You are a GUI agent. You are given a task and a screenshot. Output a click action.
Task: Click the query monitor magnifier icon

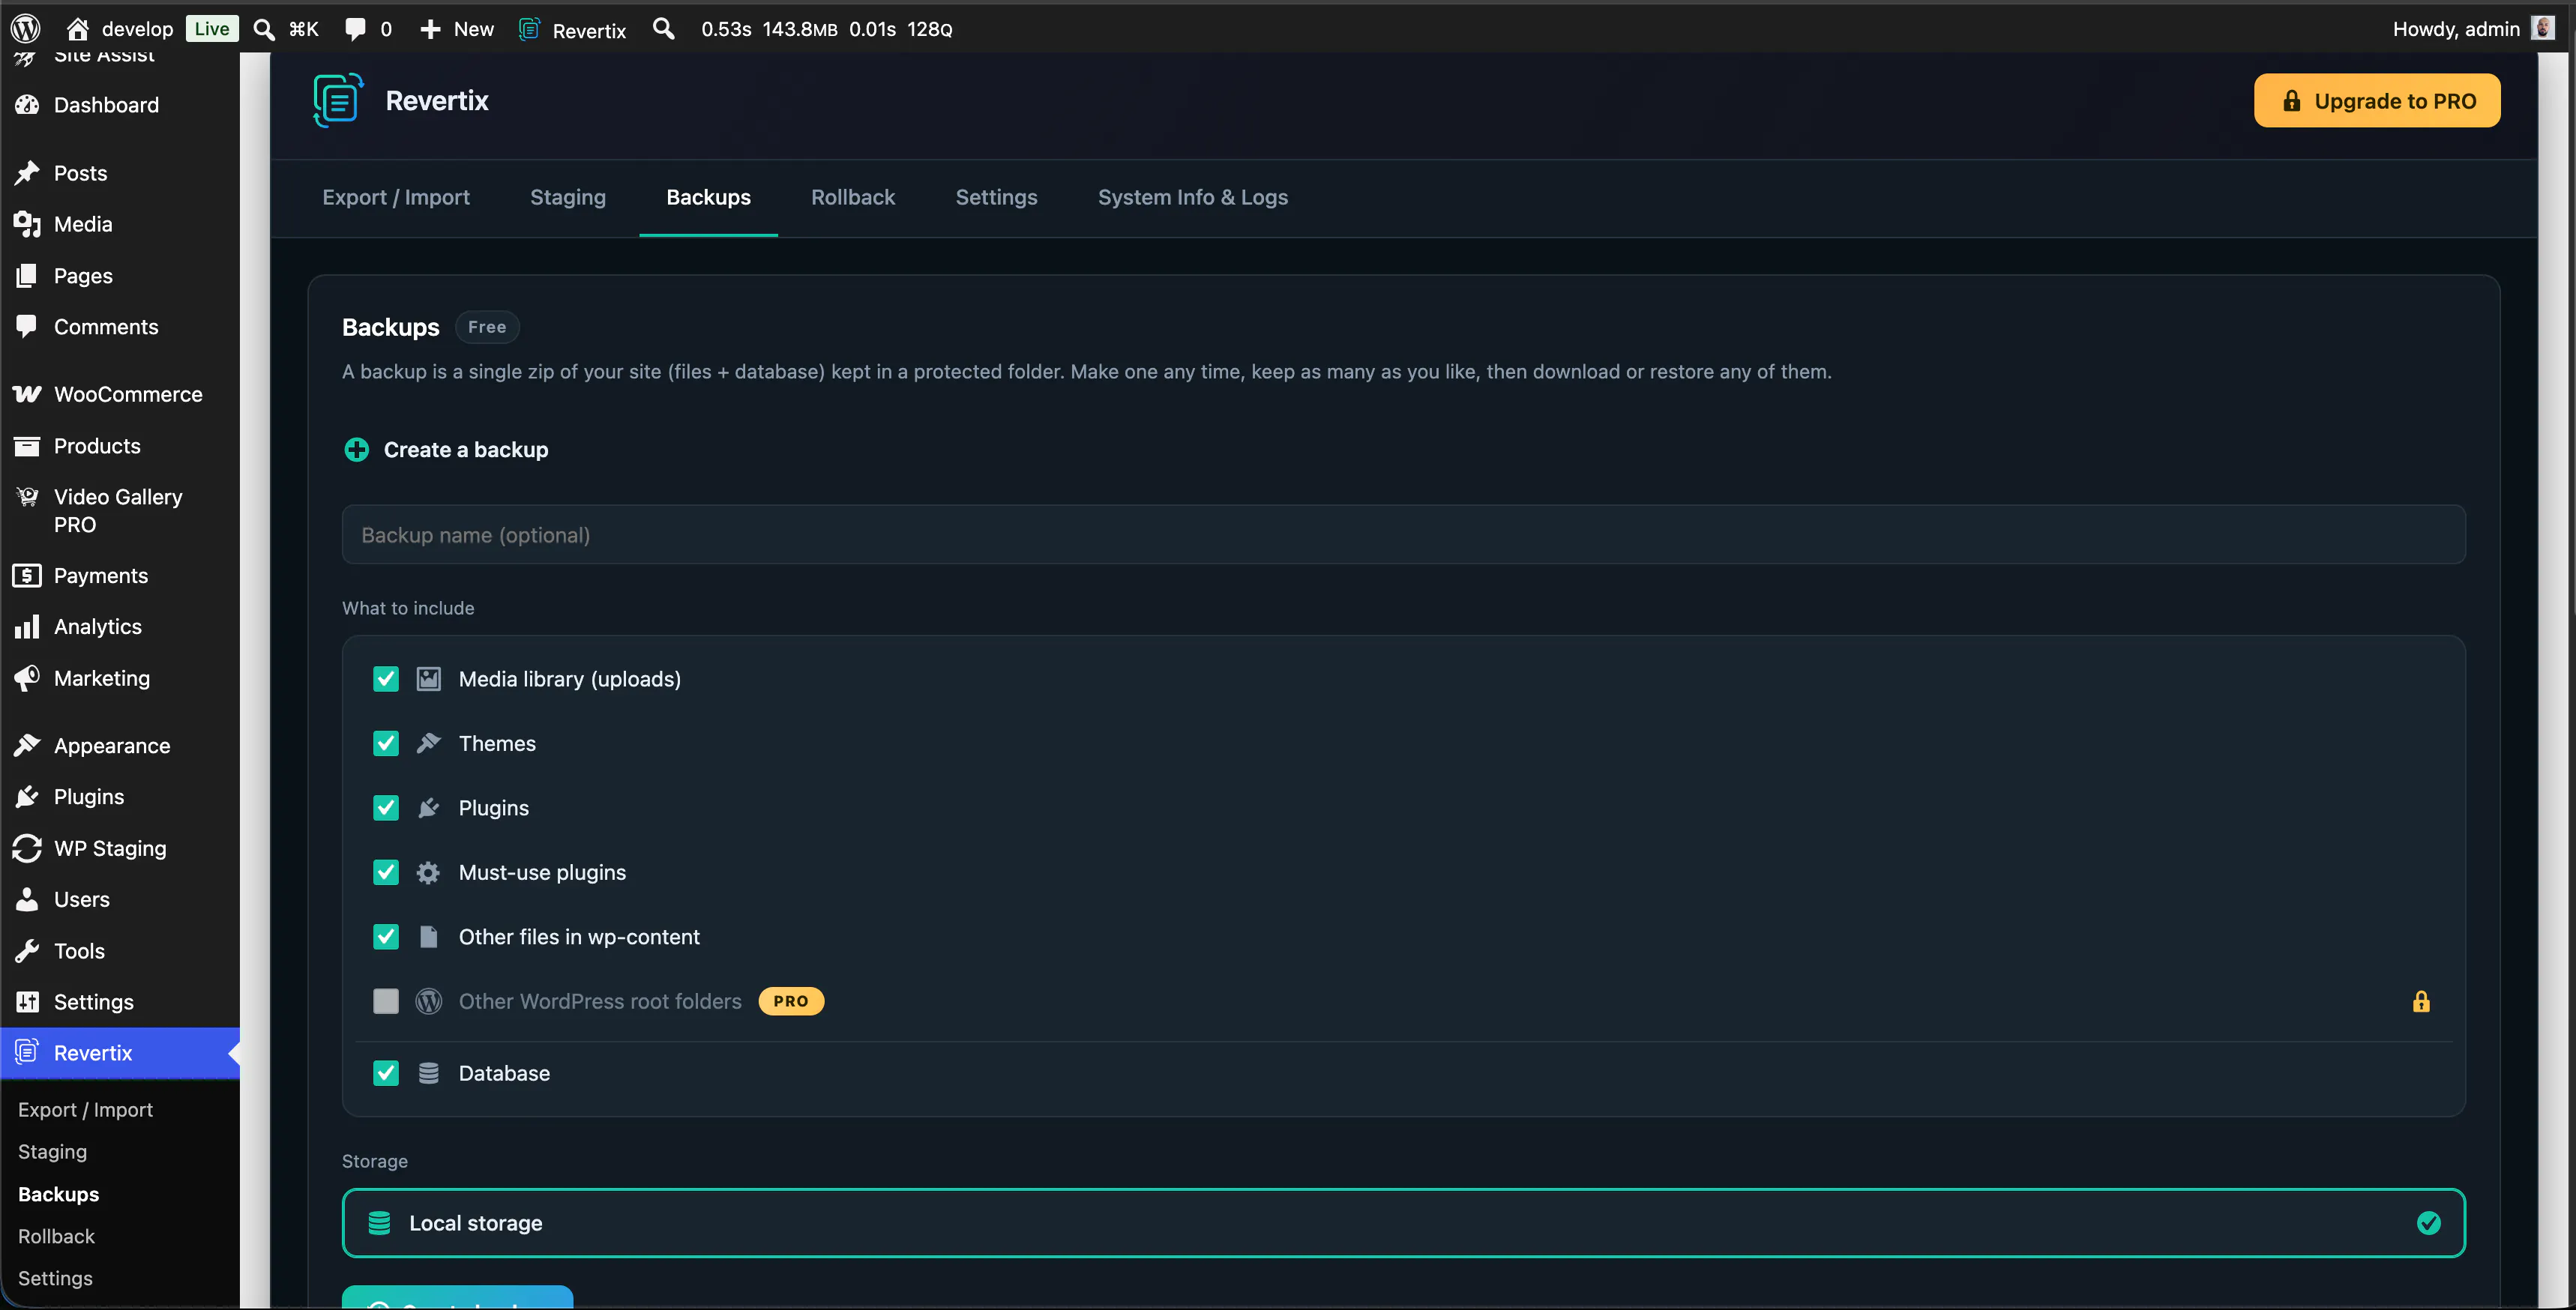point(664,28)
